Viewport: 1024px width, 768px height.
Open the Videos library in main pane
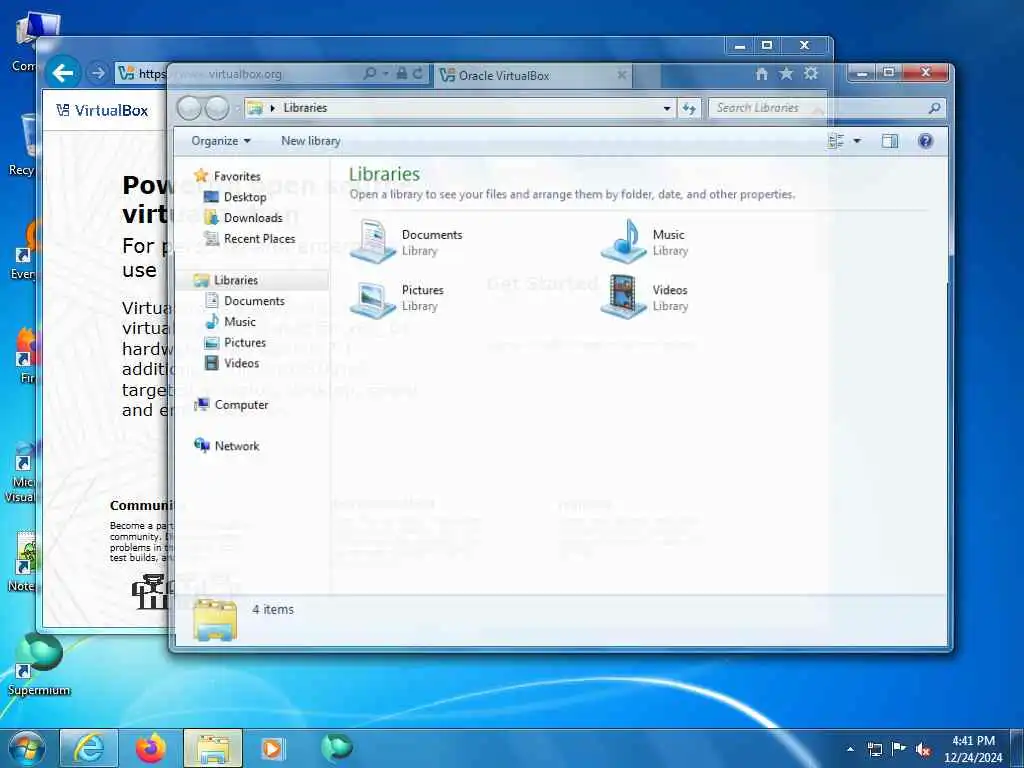[x=645, y=298]
